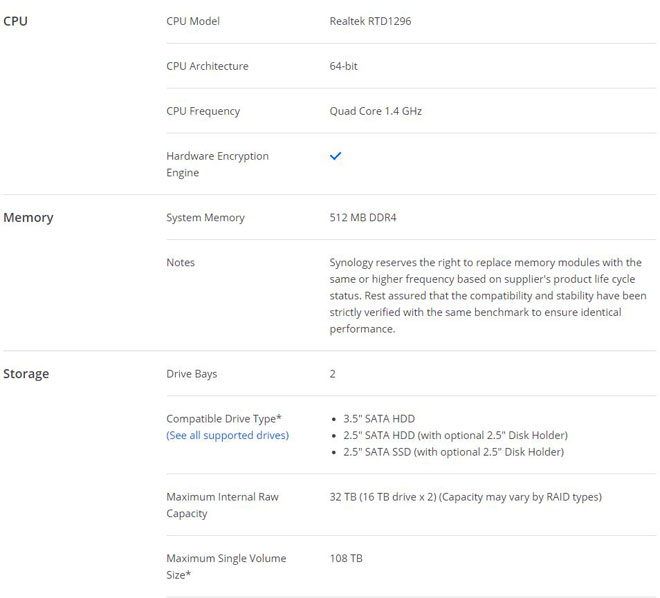Click the Drive Bays label
Screen dimensions: 660x598
click(x=192, y=374)
